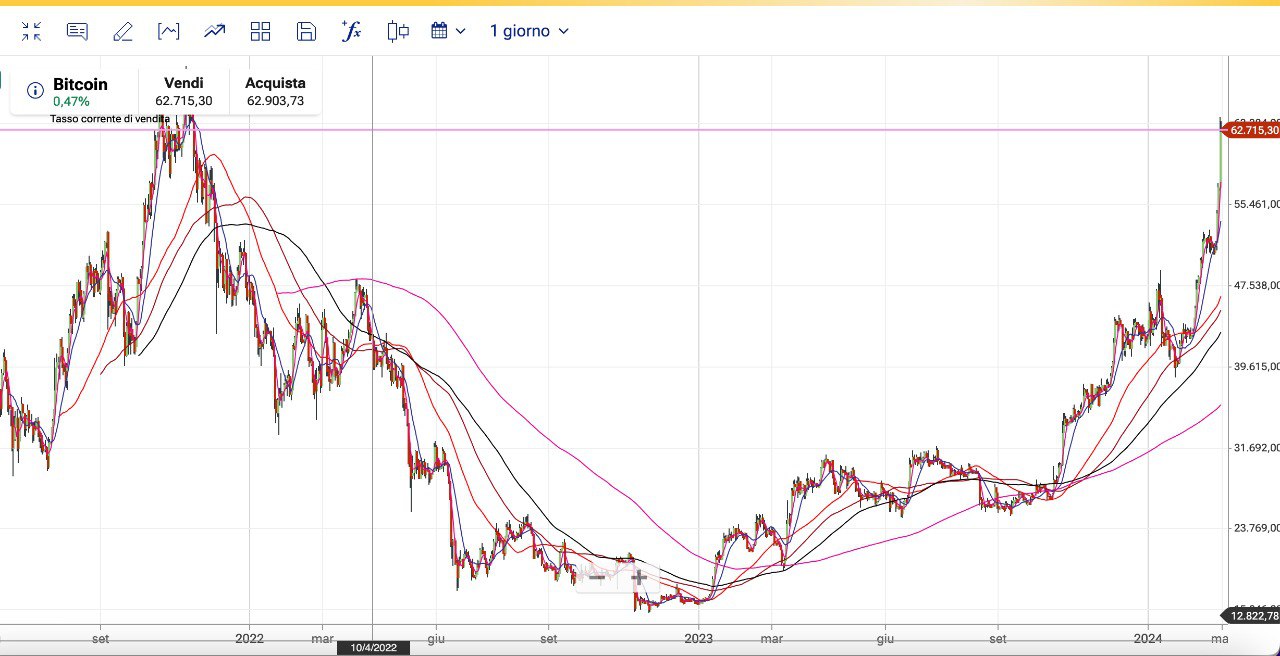Image resolution: width=1280 pixels, height=656 pixels.
Task: Click the collapse/exit fullscreen arrows icon
Action: 31,31
